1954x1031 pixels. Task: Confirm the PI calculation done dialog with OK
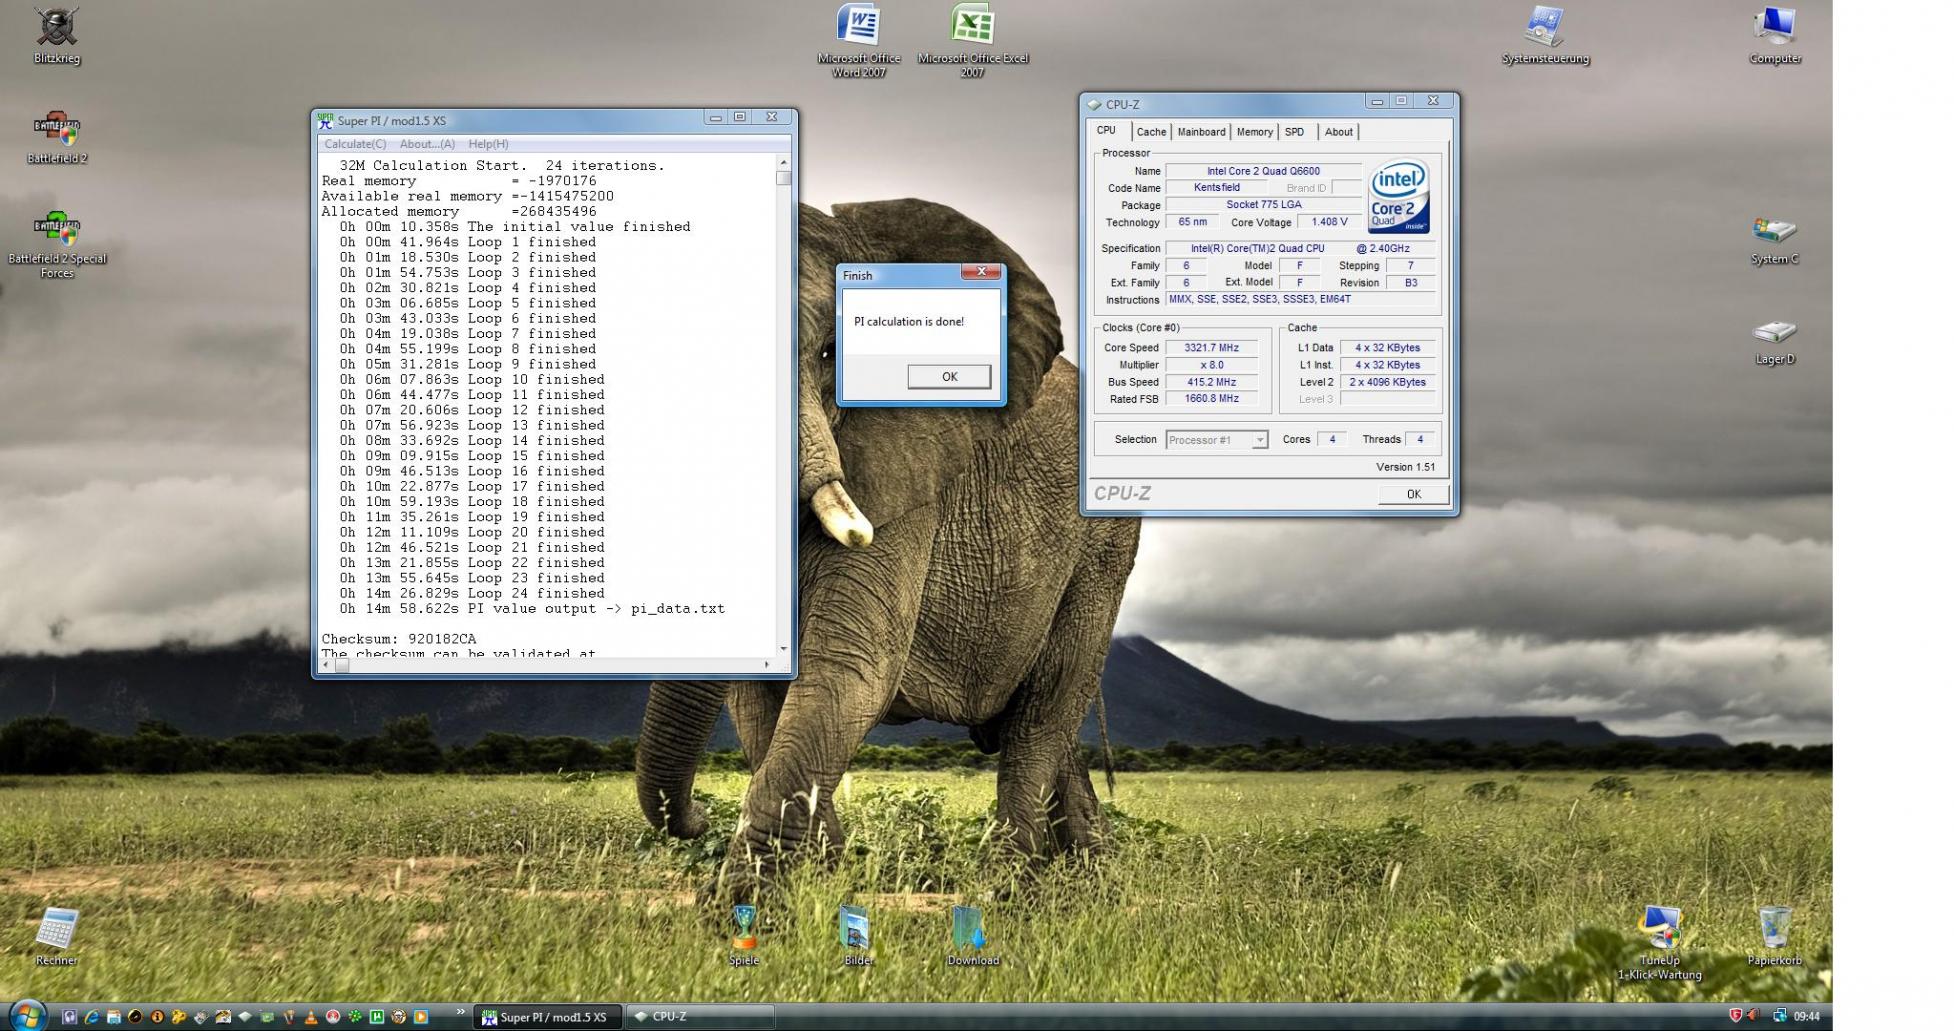pyautogui.click(x=949, y=377)
